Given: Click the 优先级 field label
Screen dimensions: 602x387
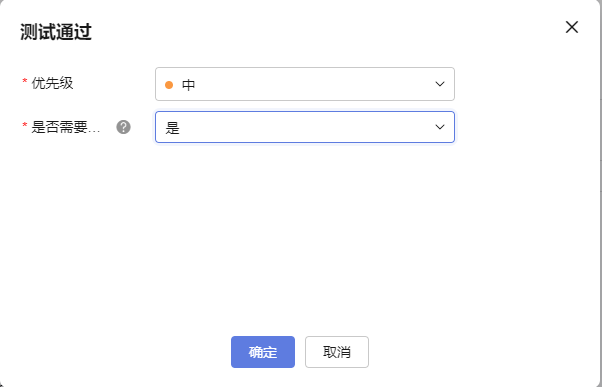Looking at the screenshot, I should pos(52,83).
